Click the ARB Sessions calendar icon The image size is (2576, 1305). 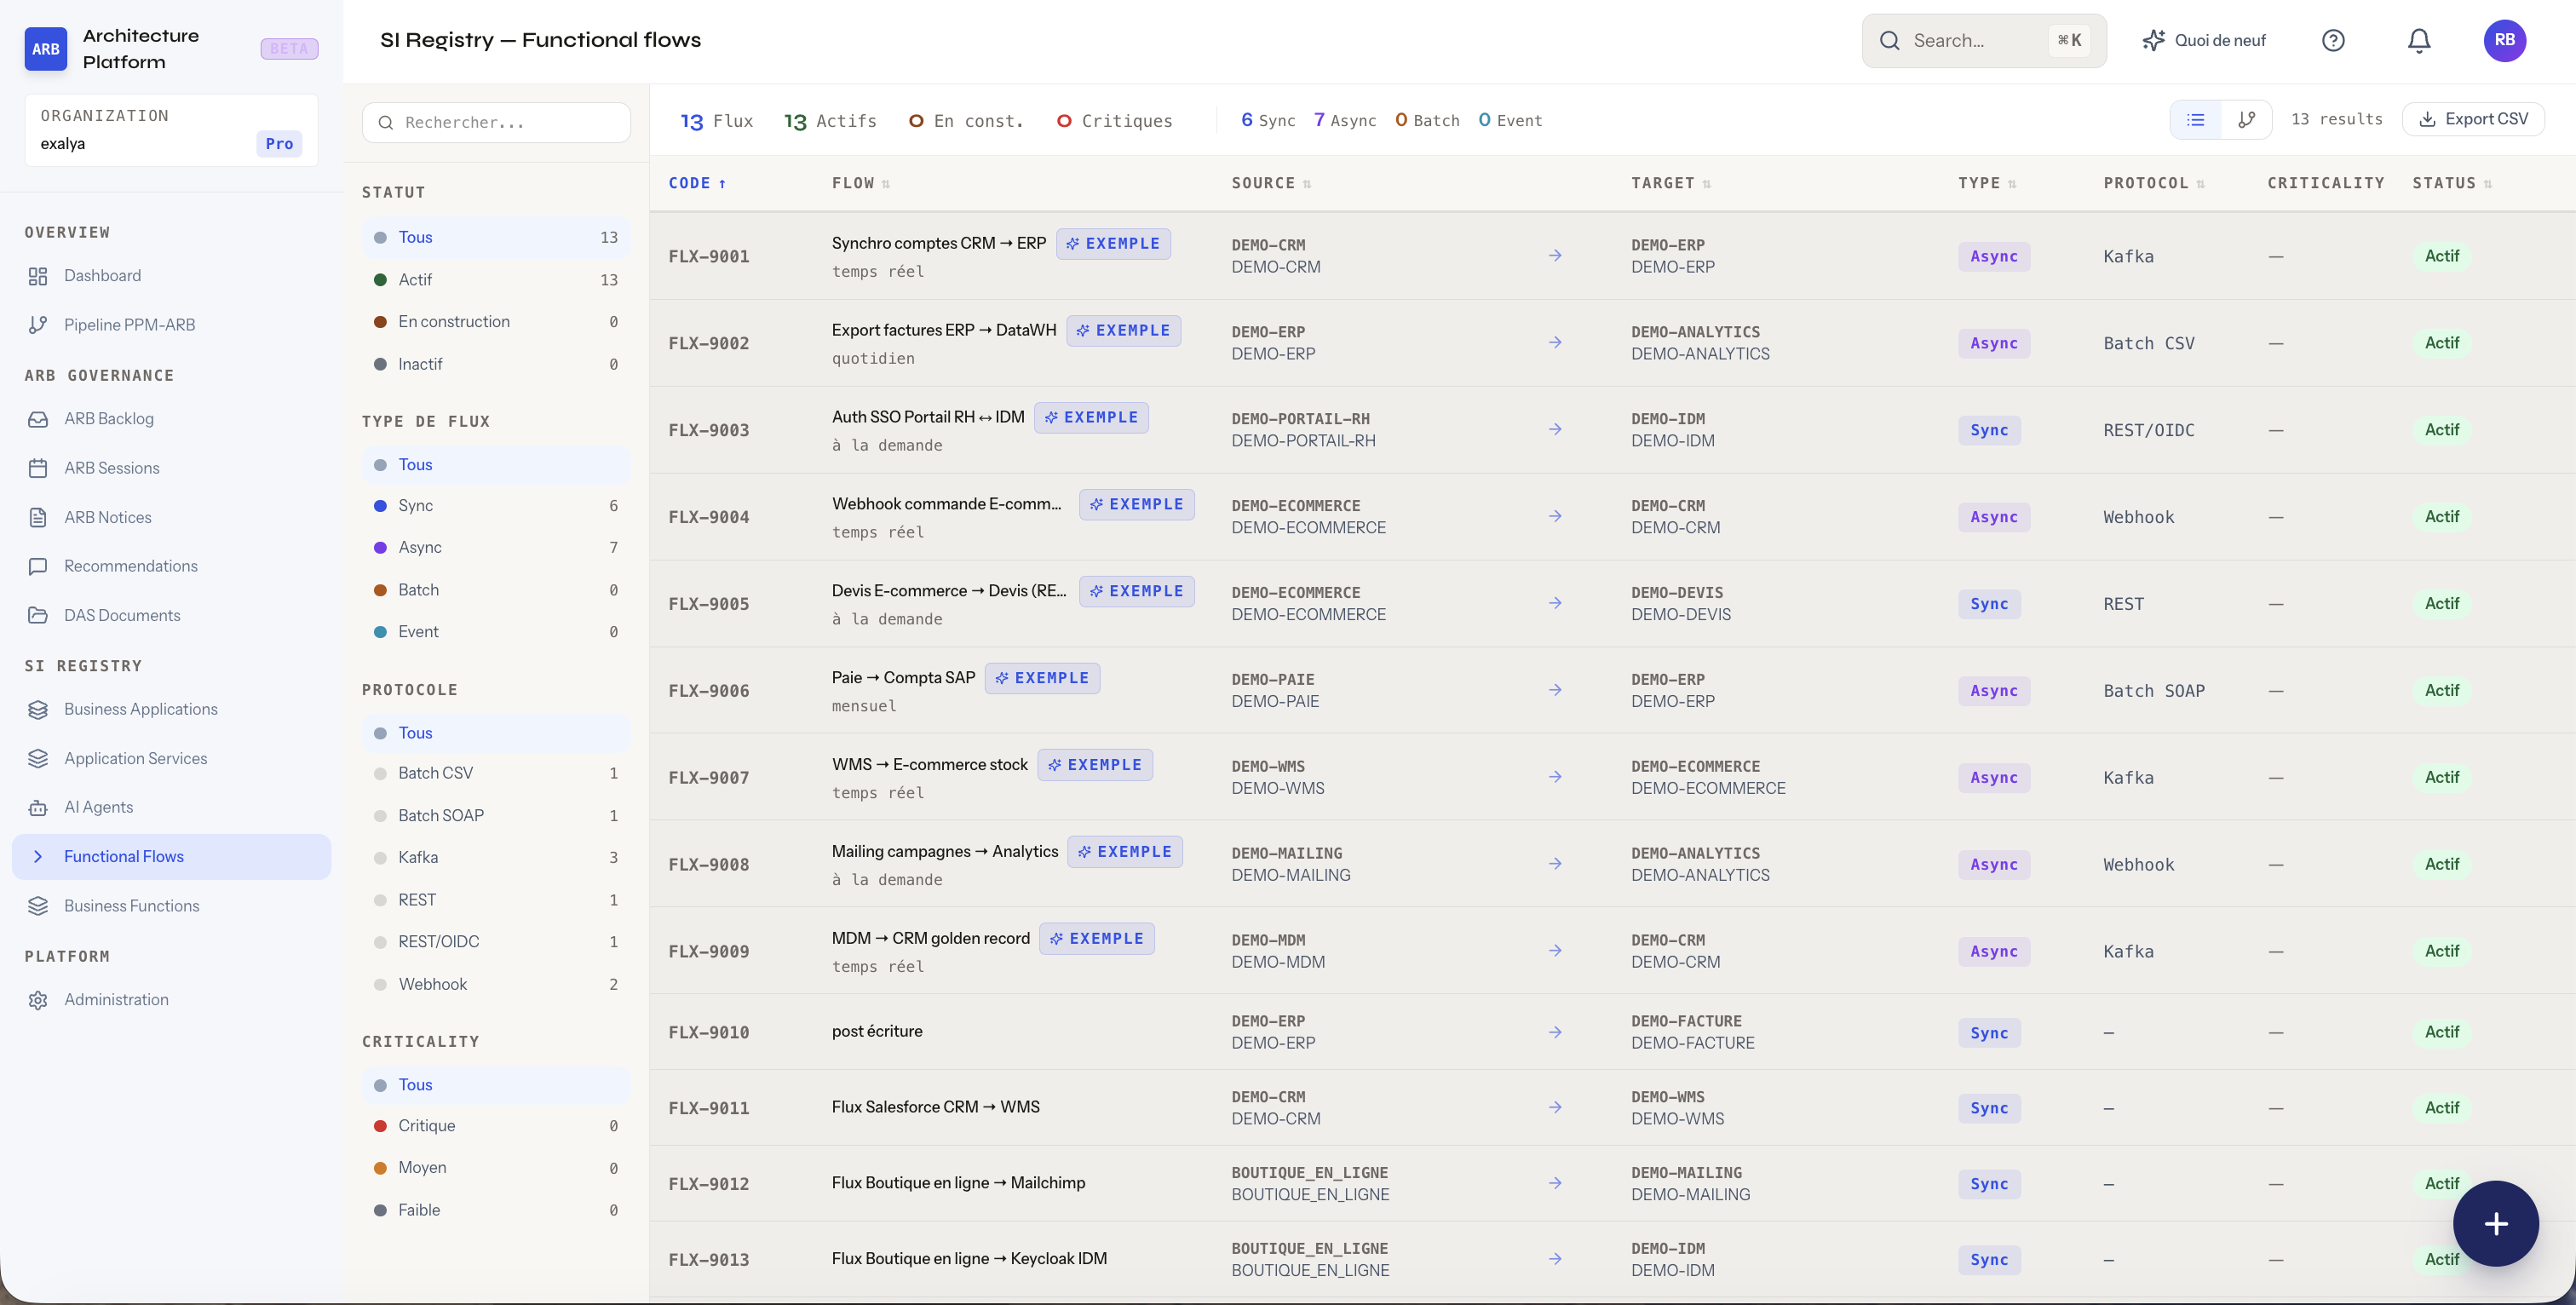[38, 468]
